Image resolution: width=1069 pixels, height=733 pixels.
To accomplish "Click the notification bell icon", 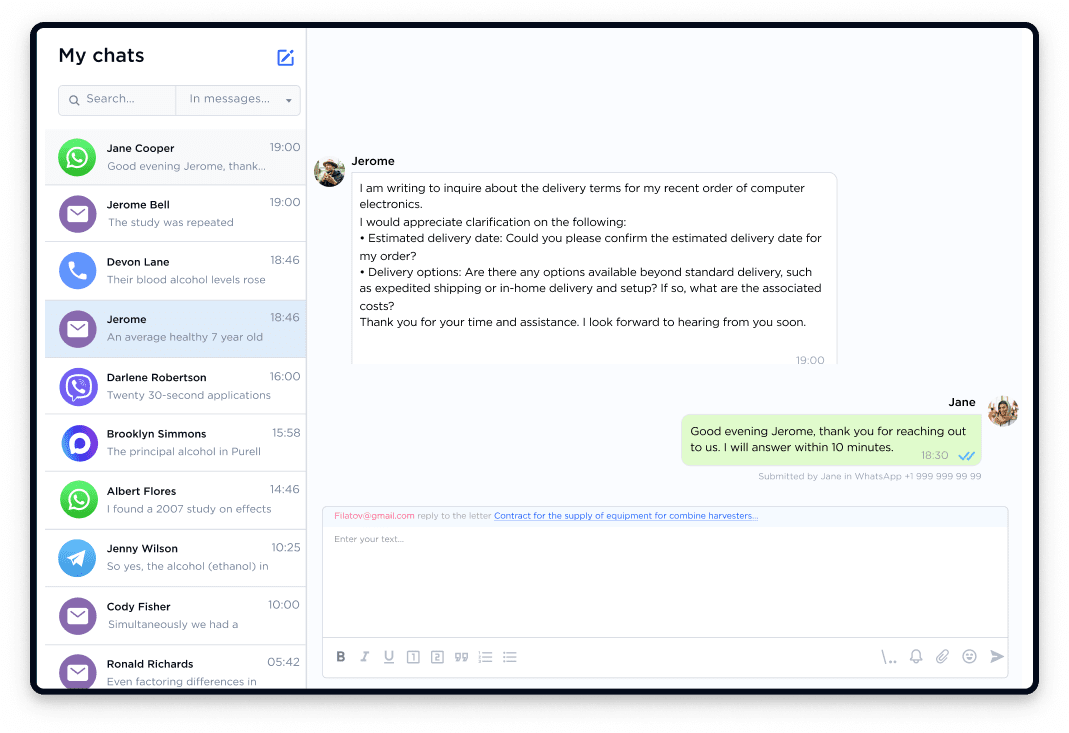I will coord(916,657).
